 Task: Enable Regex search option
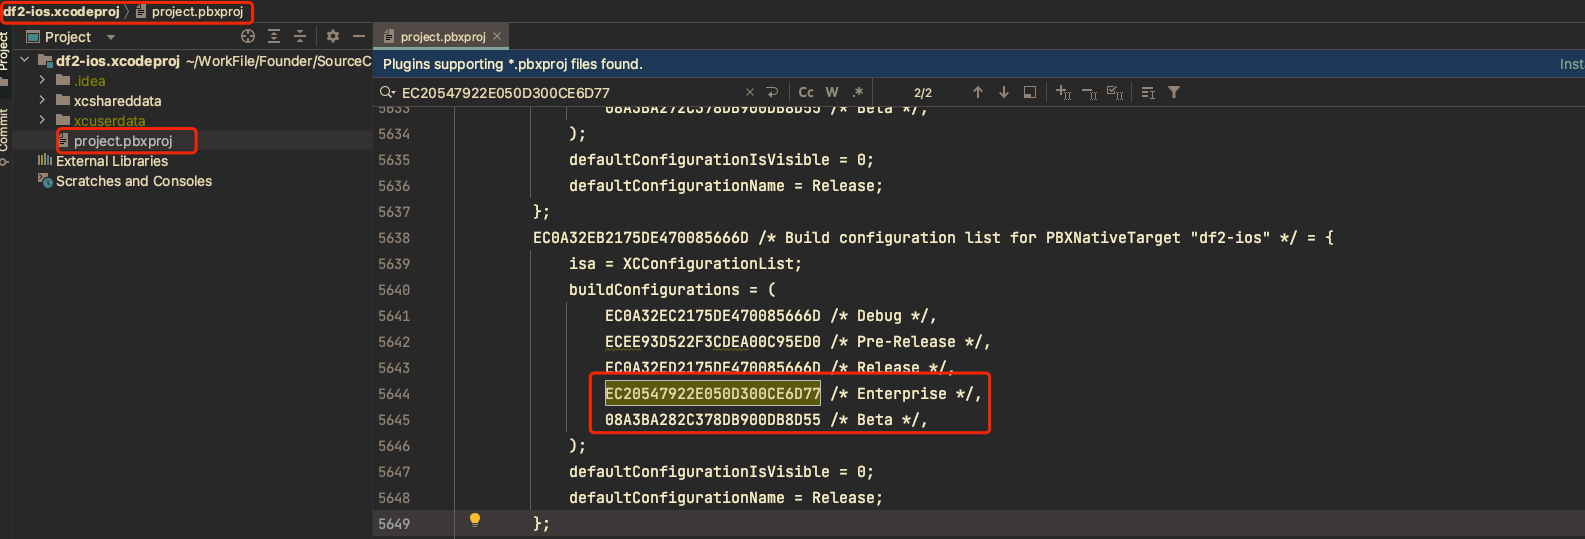pos(857,92)
